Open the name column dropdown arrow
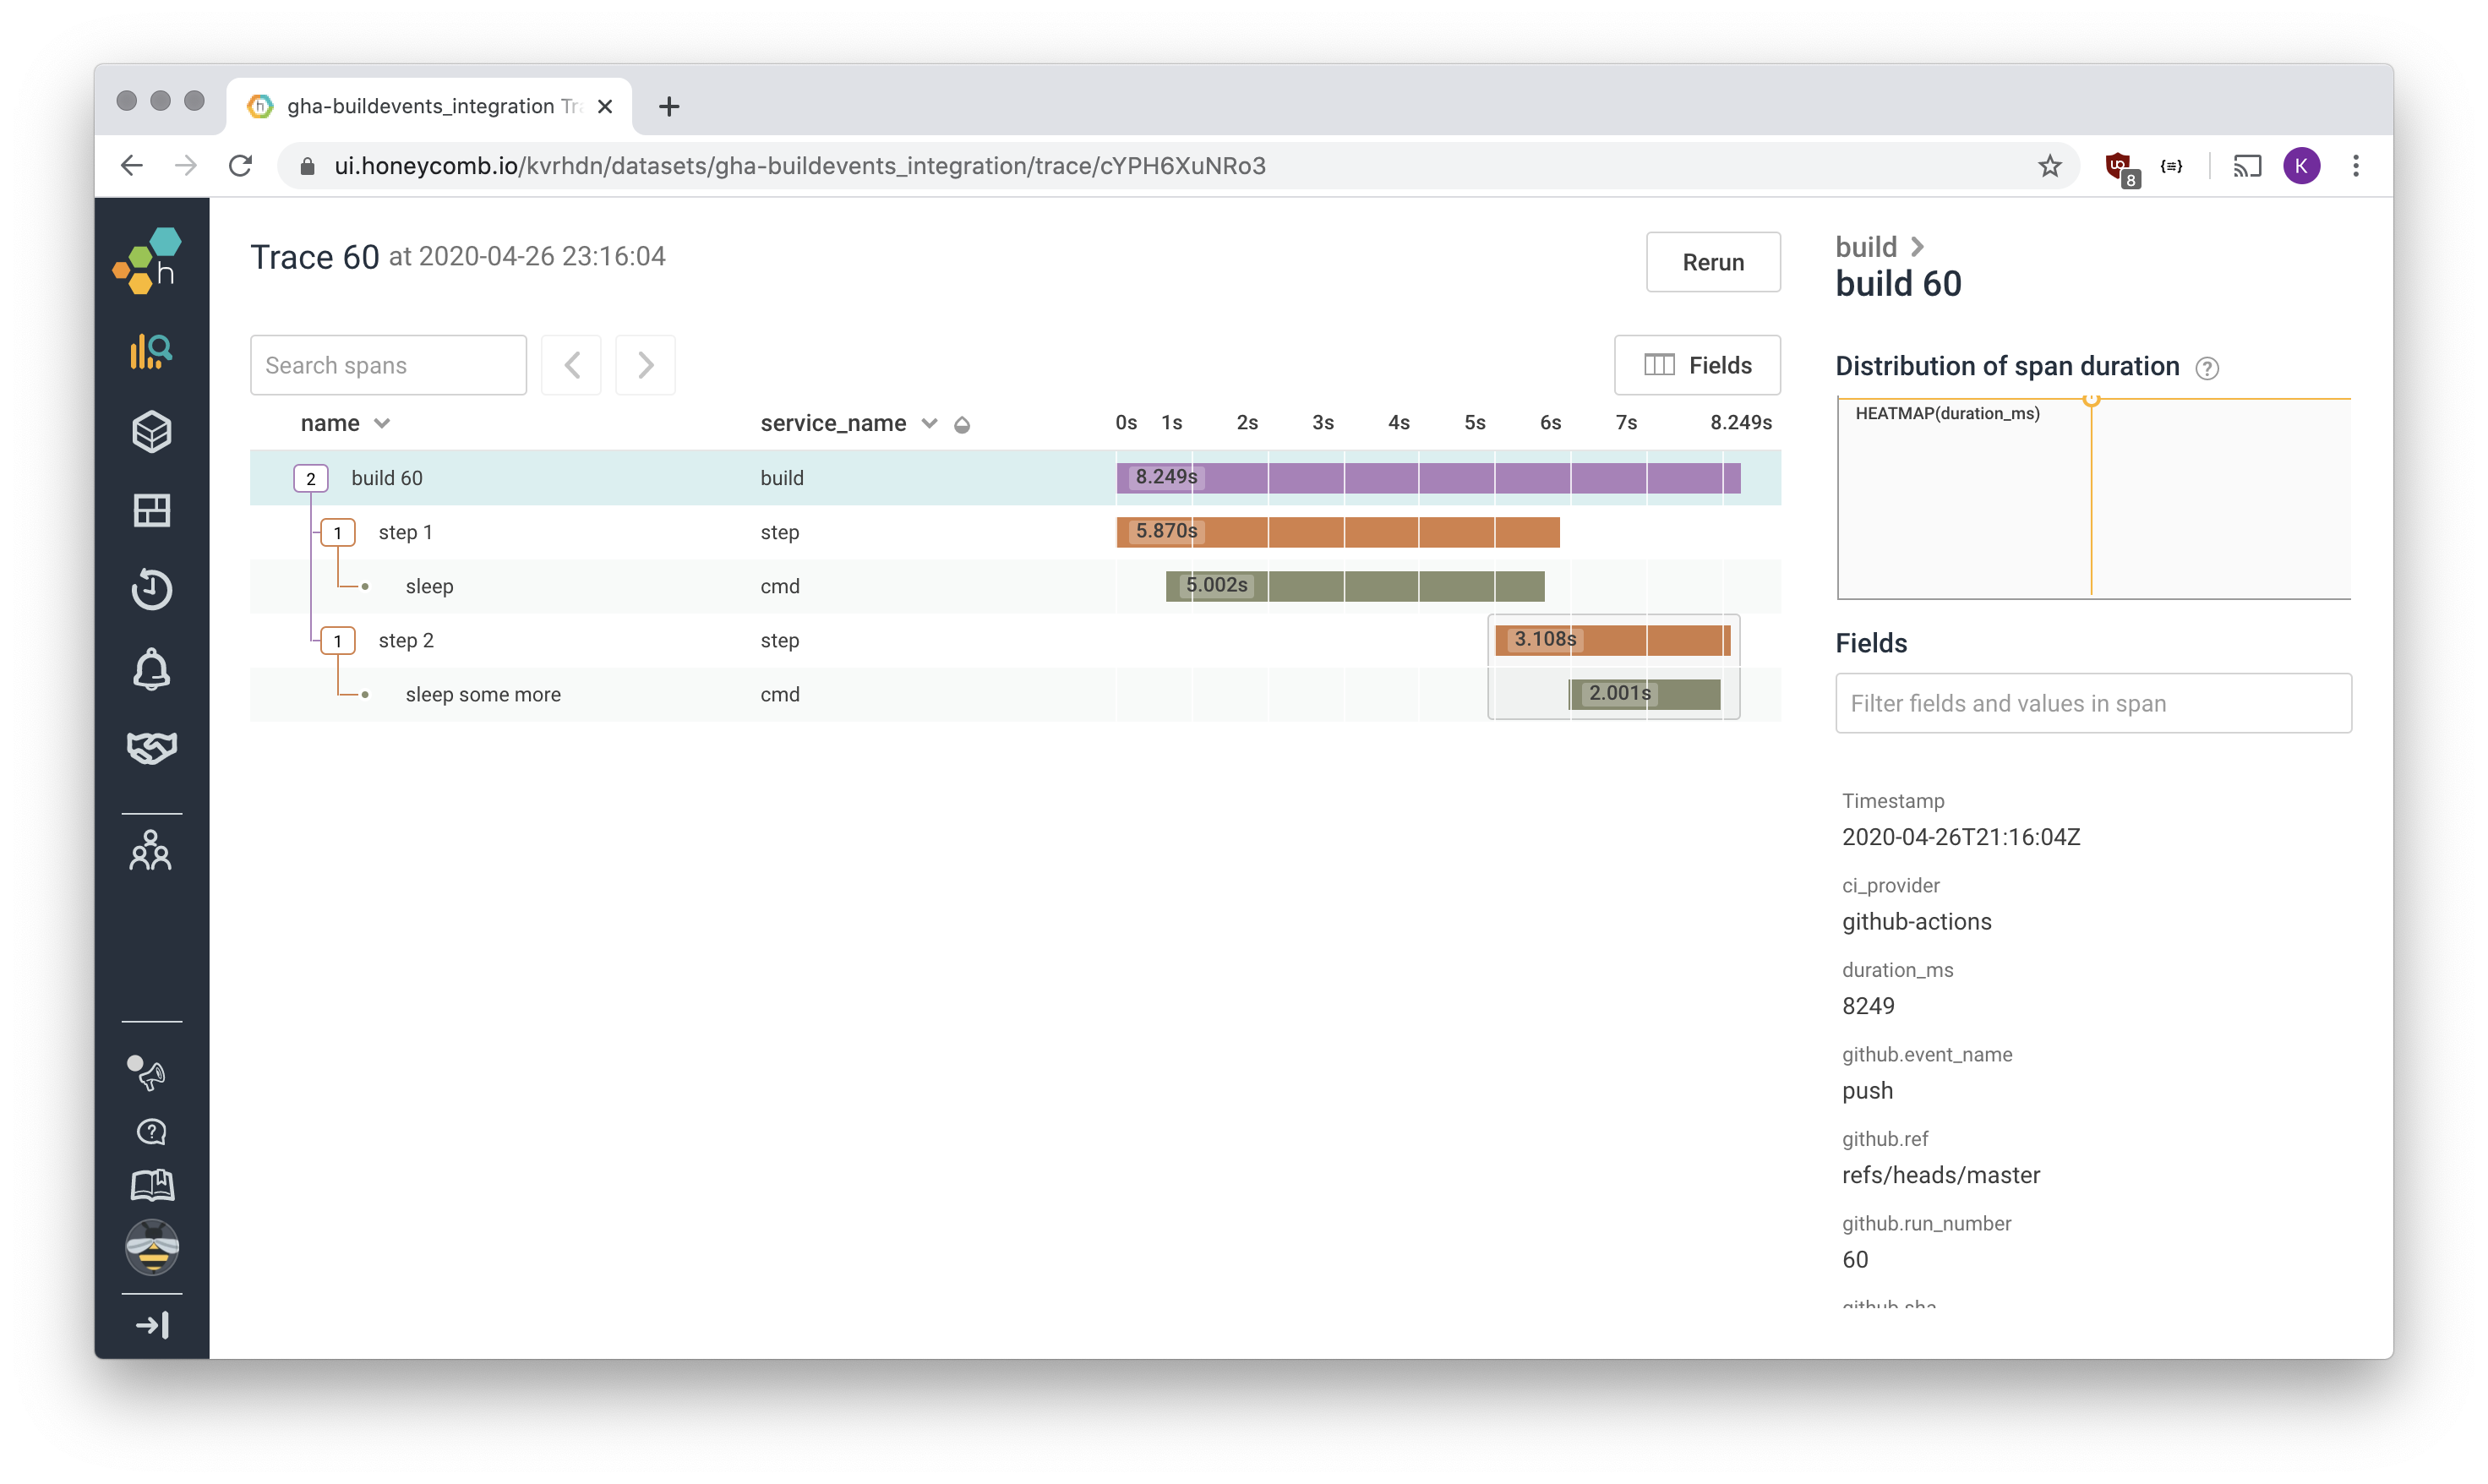The height and width of the screenshot is (1484, 2488). tap(382, 424)
